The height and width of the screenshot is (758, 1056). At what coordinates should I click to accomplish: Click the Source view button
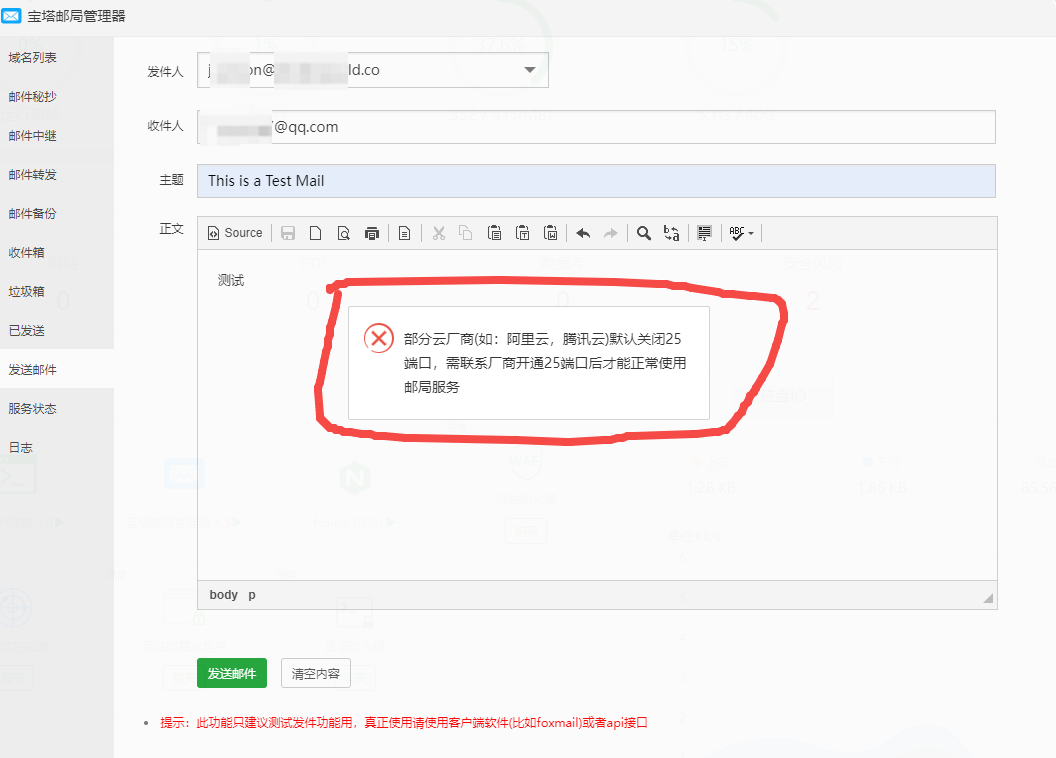coord(235,233)
